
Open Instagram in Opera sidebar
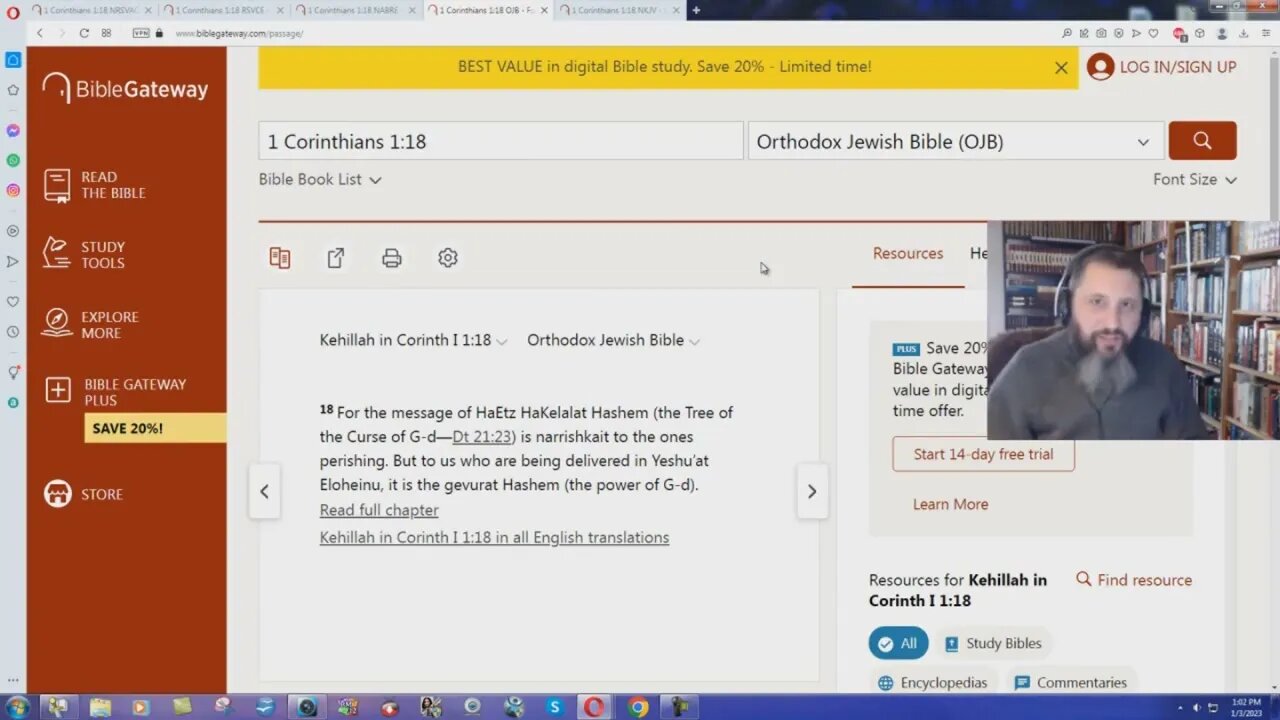(13, 190)
